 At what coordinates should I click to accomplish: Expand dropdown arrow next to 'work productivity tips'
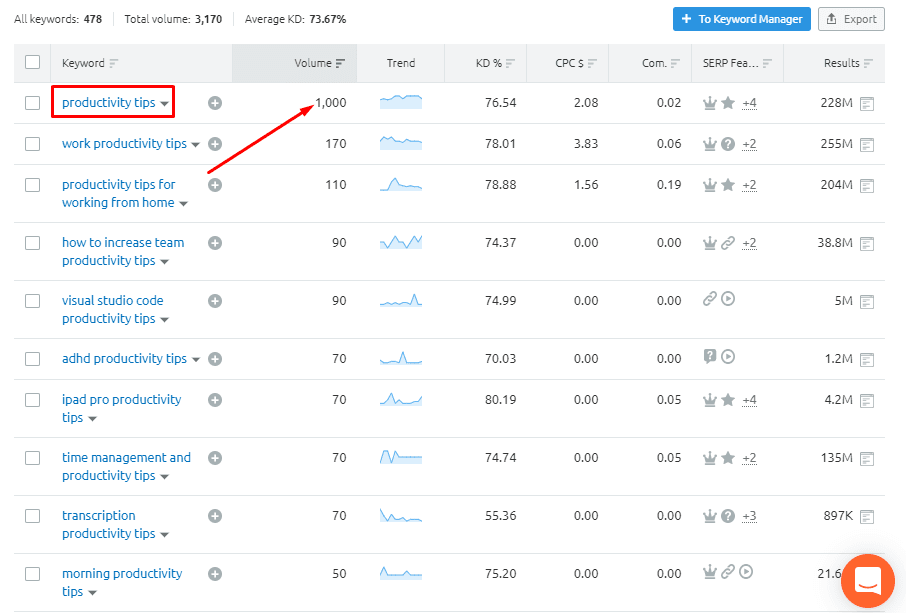195,145
